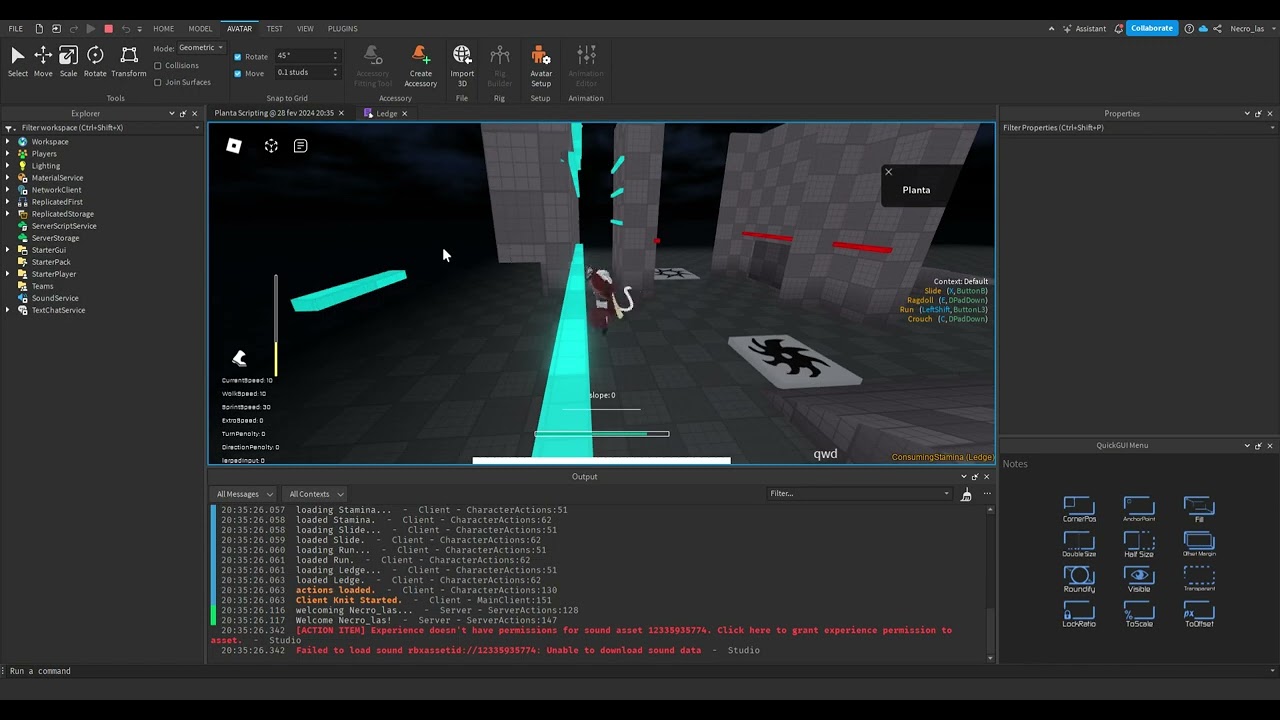Viewport: 1280px width, 720px height.
Task: Click the Rotate snap 45° value field
Action: coord(306,57)
